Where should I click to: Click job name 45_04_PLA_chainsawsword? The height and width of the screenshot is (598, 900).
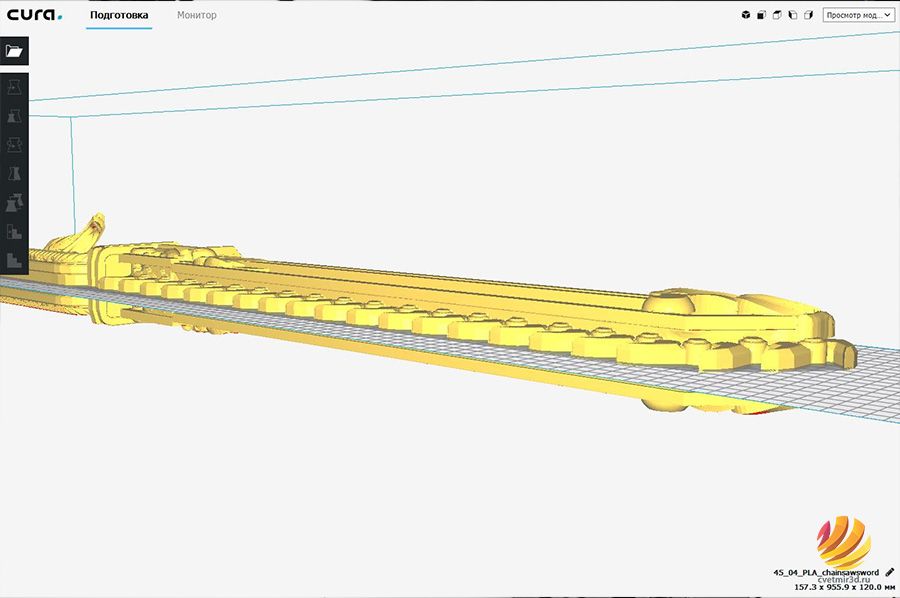click(826, 572)
